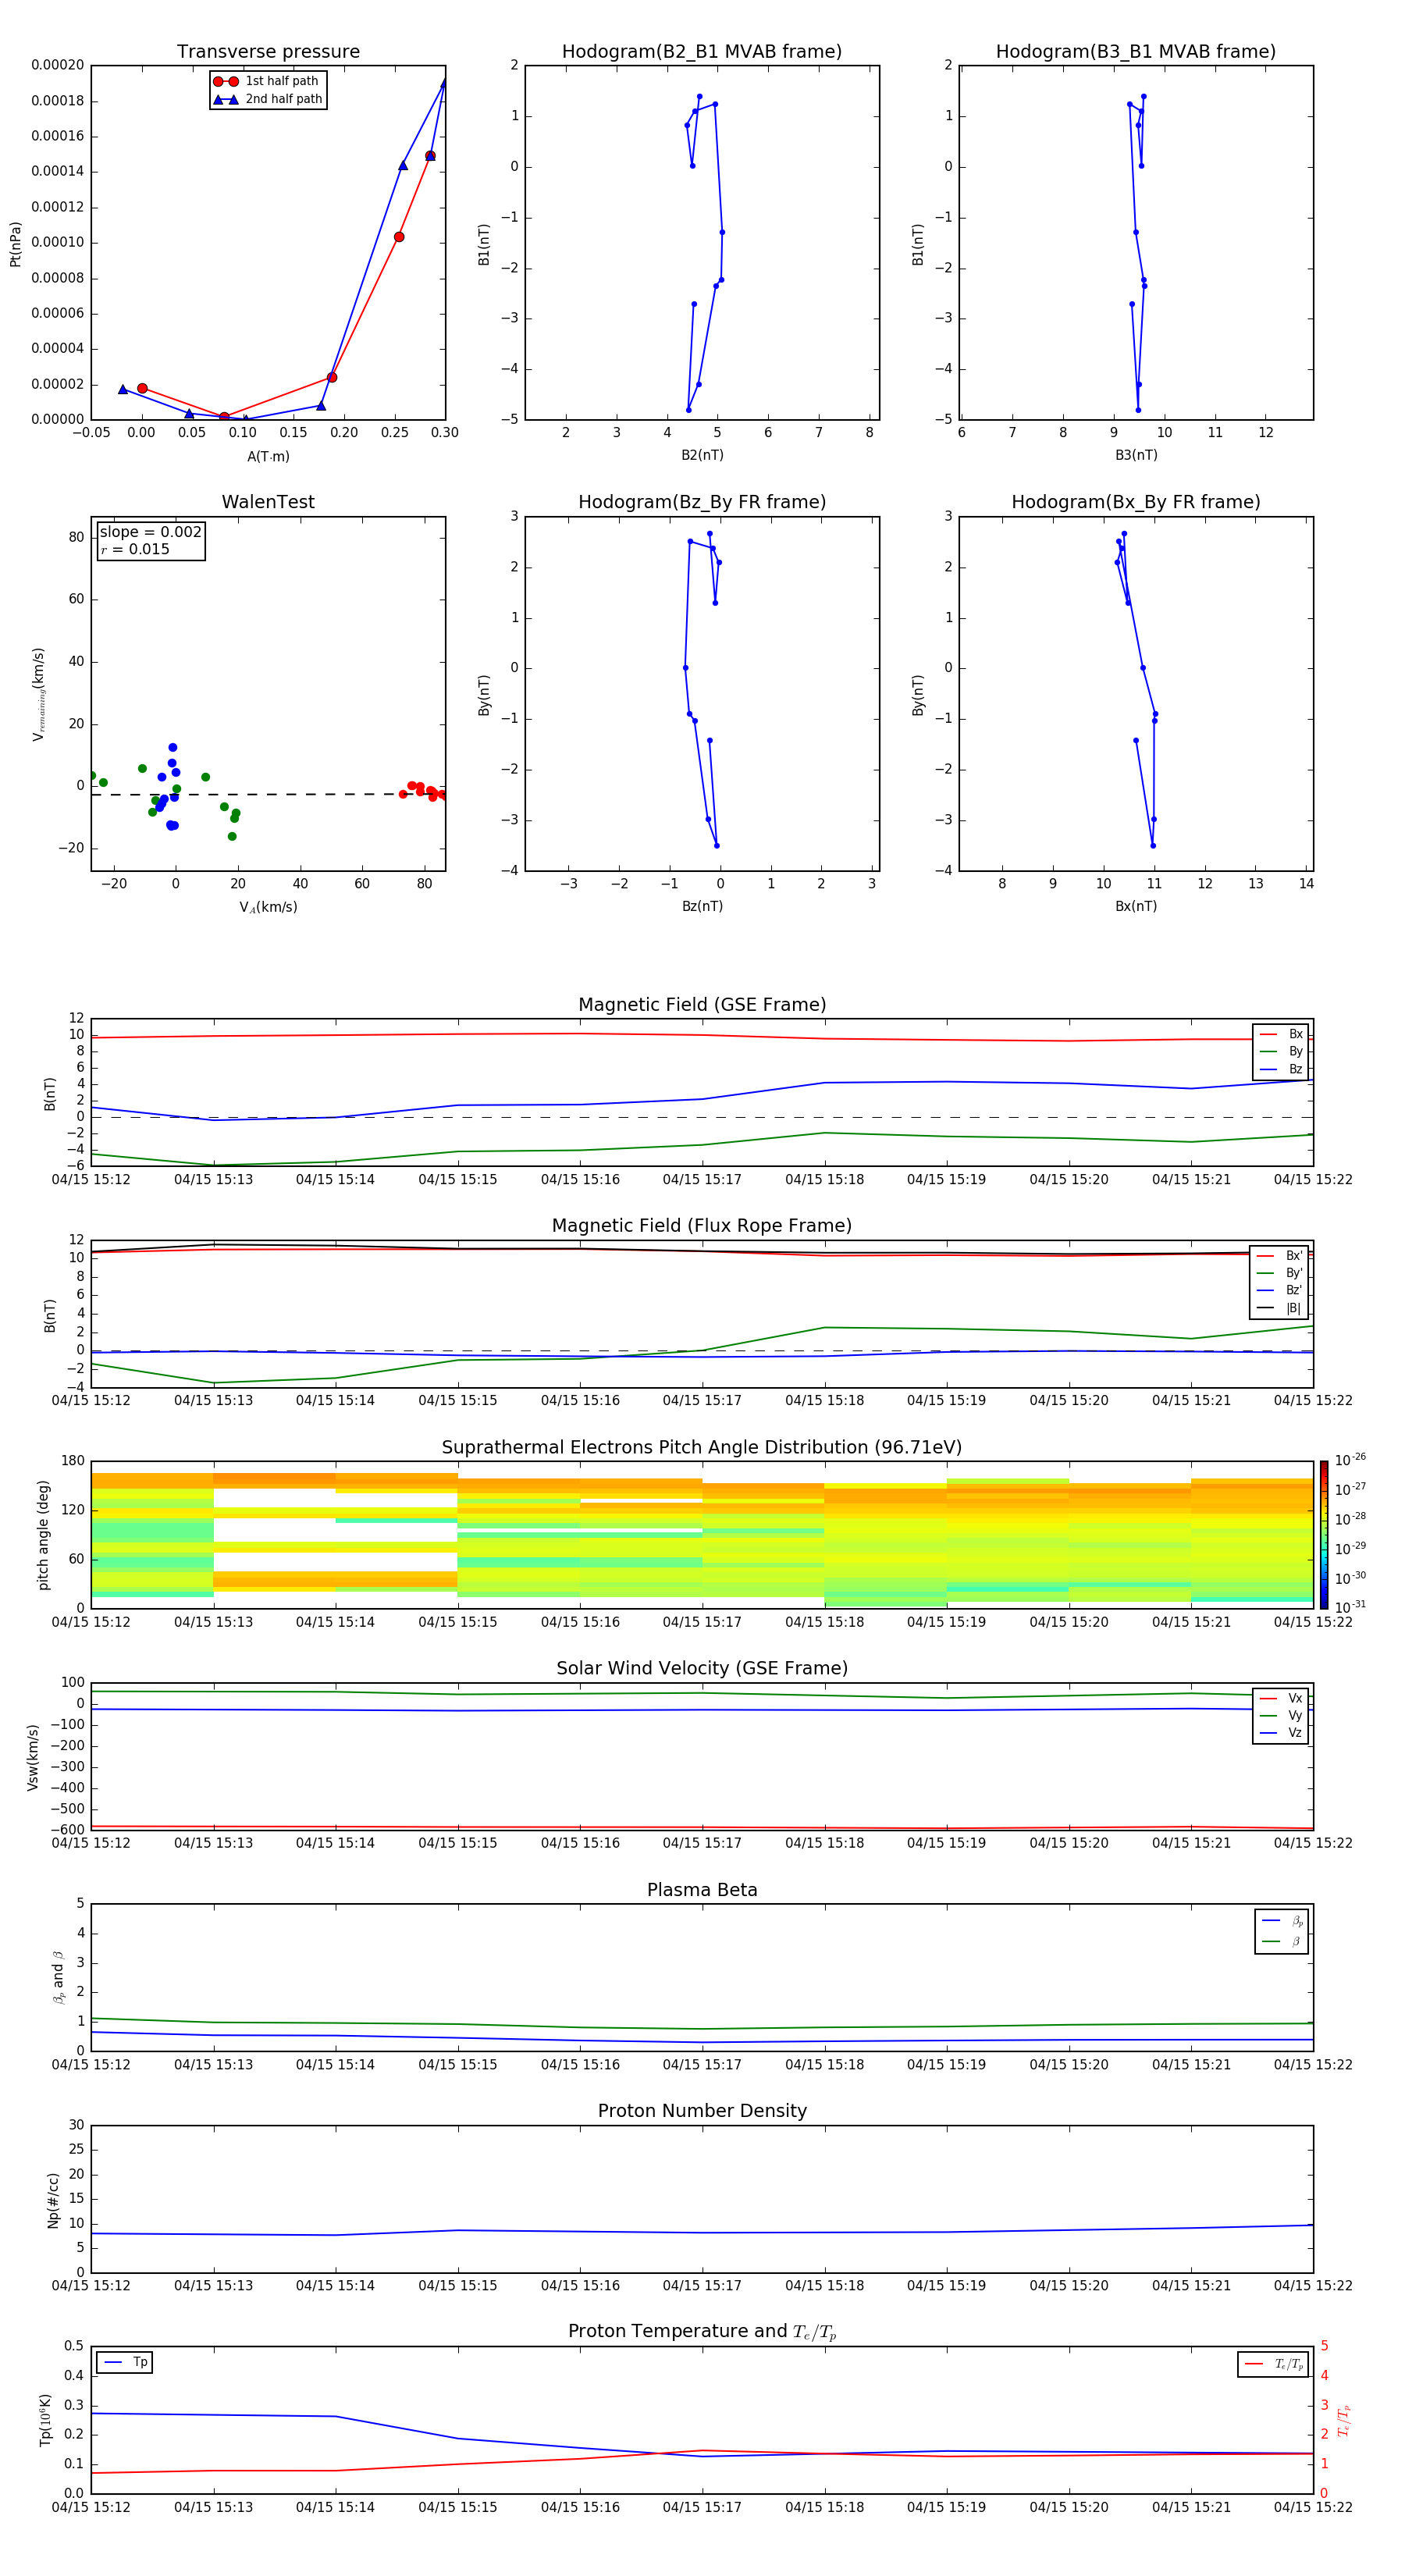Click the "2nd half path" legend entry

268,99
